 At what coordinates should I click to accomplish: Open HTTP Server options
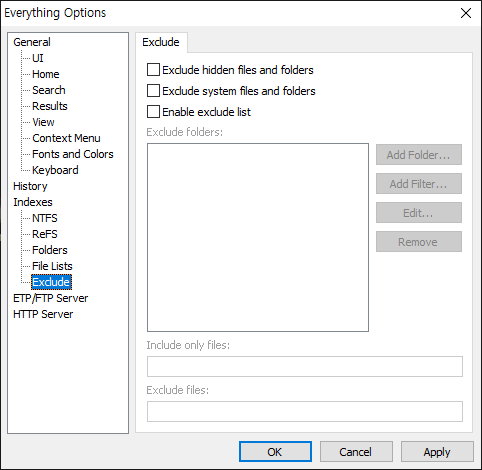click(43, 314)
